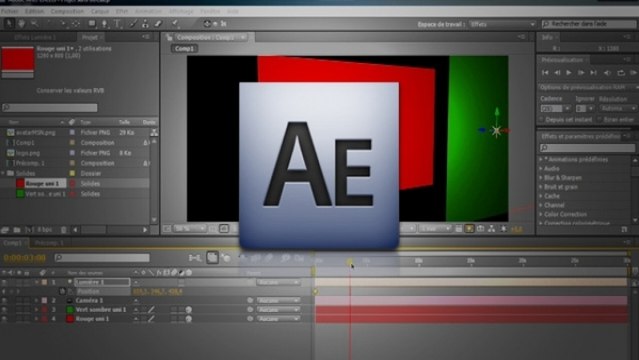Toggle visibility eye of Caméra 1 layer
639x360 pixels.
[4, 300]
